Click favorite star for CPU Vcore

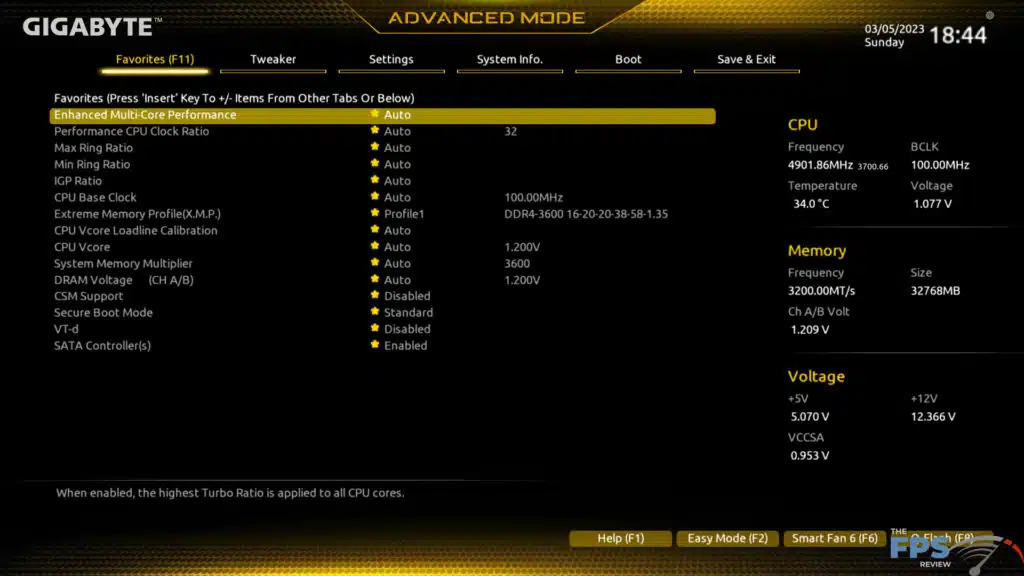point(375,246)
